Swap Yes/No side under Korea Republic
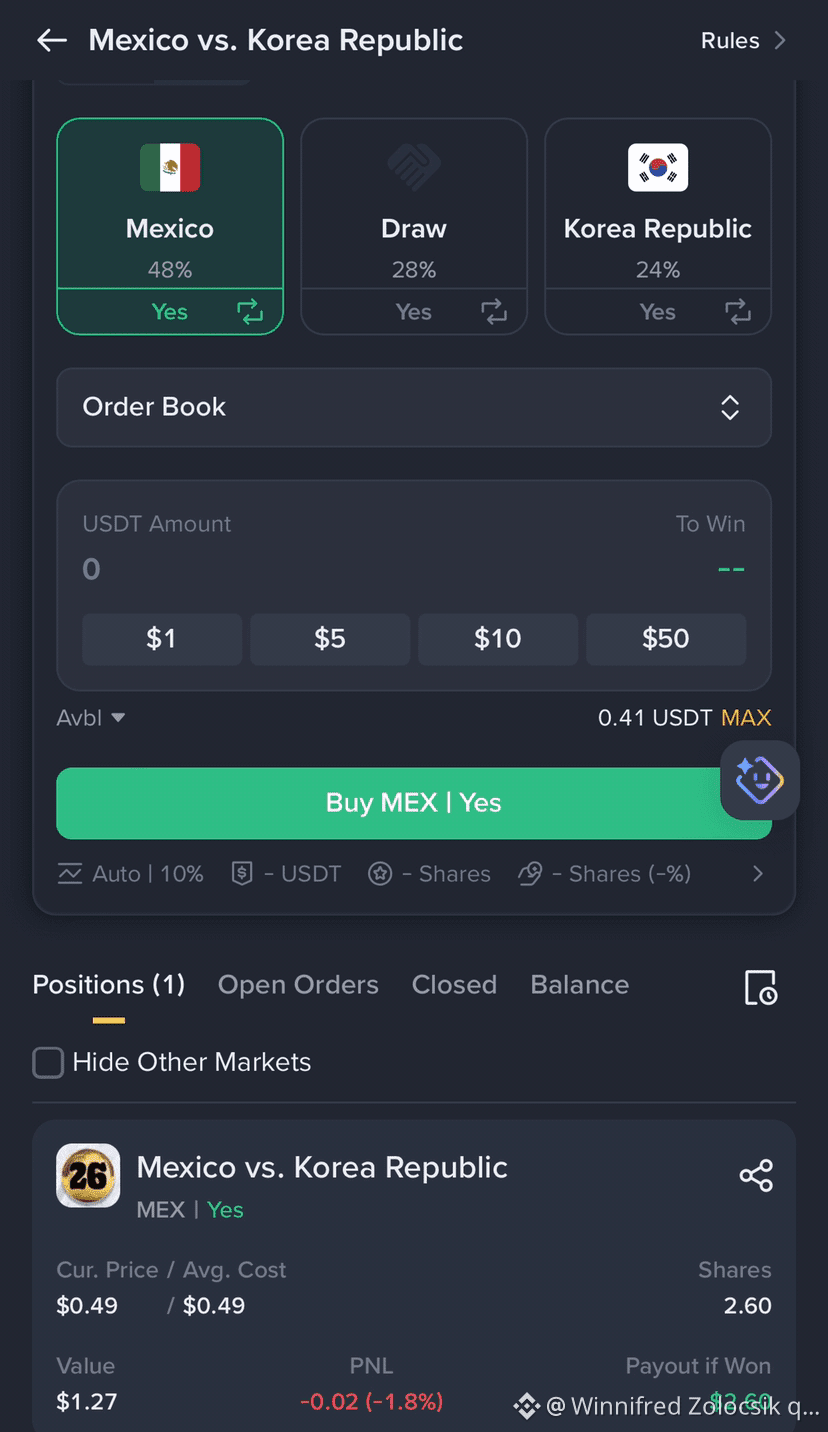 click(x=738, y=312)
